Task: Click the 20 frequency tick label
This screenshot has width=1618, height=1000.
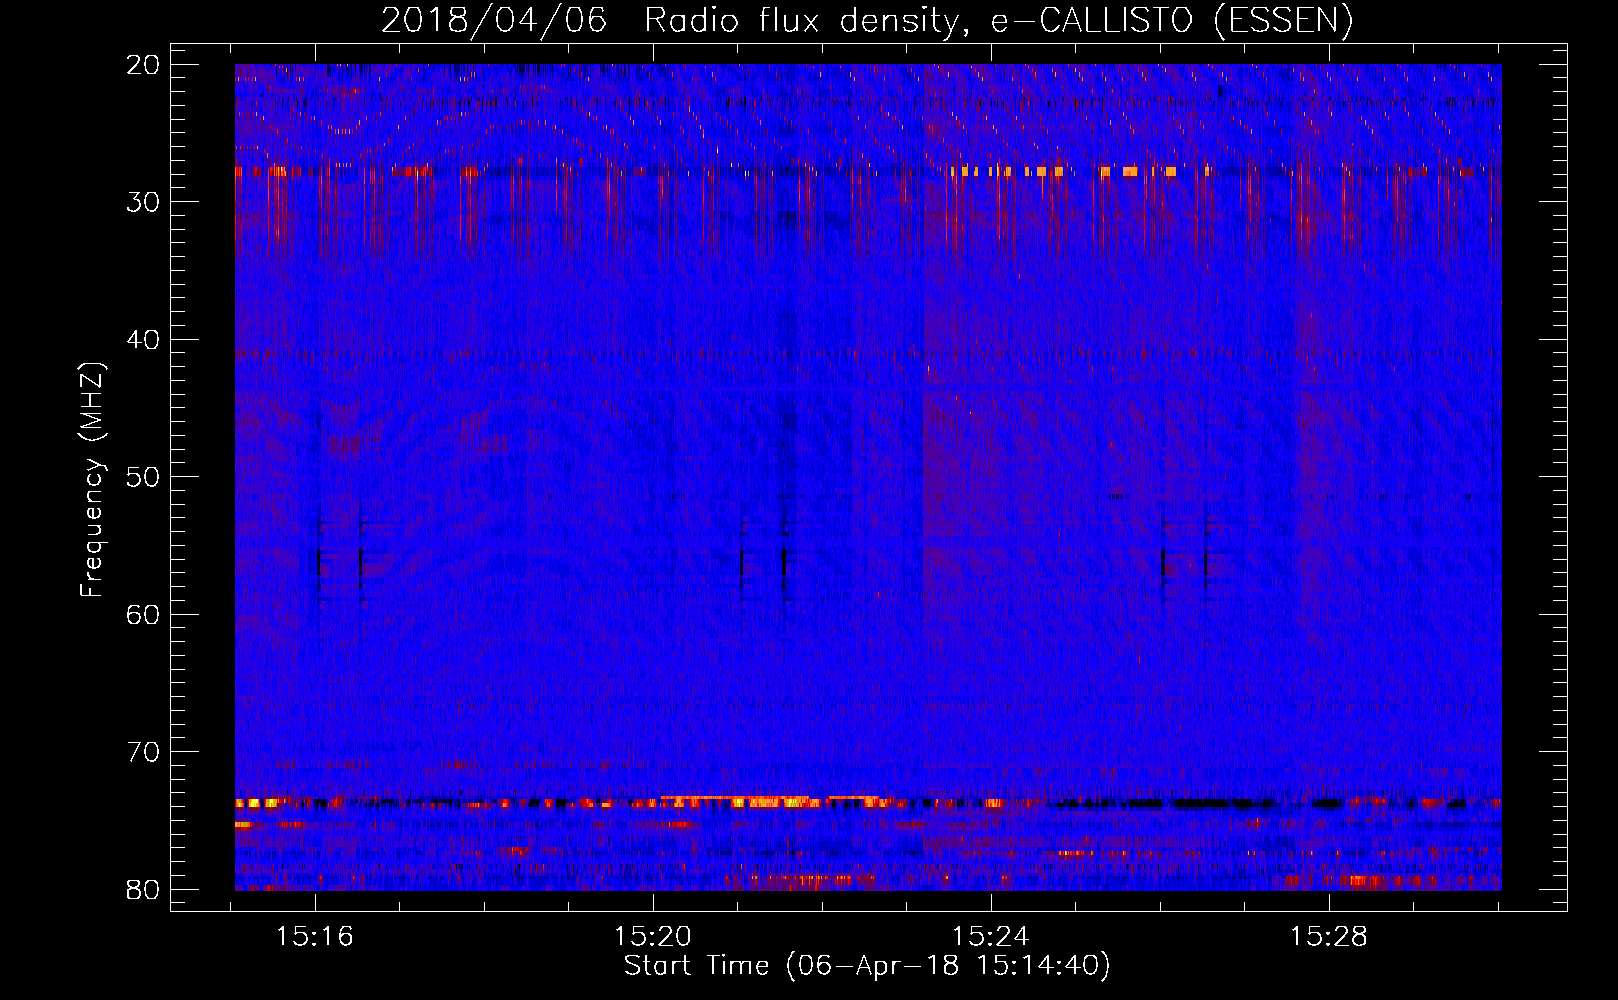Action: [x=143, y=65]
